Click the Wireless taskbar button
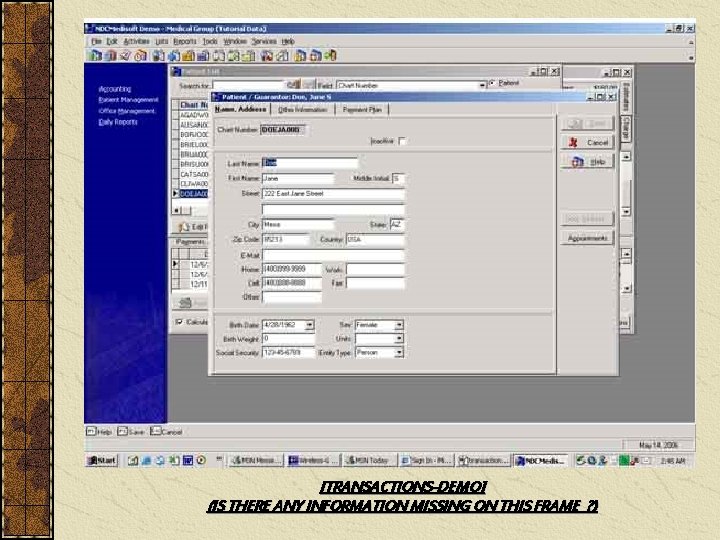This screenshot has height=540, width=720. click(313, 460)
